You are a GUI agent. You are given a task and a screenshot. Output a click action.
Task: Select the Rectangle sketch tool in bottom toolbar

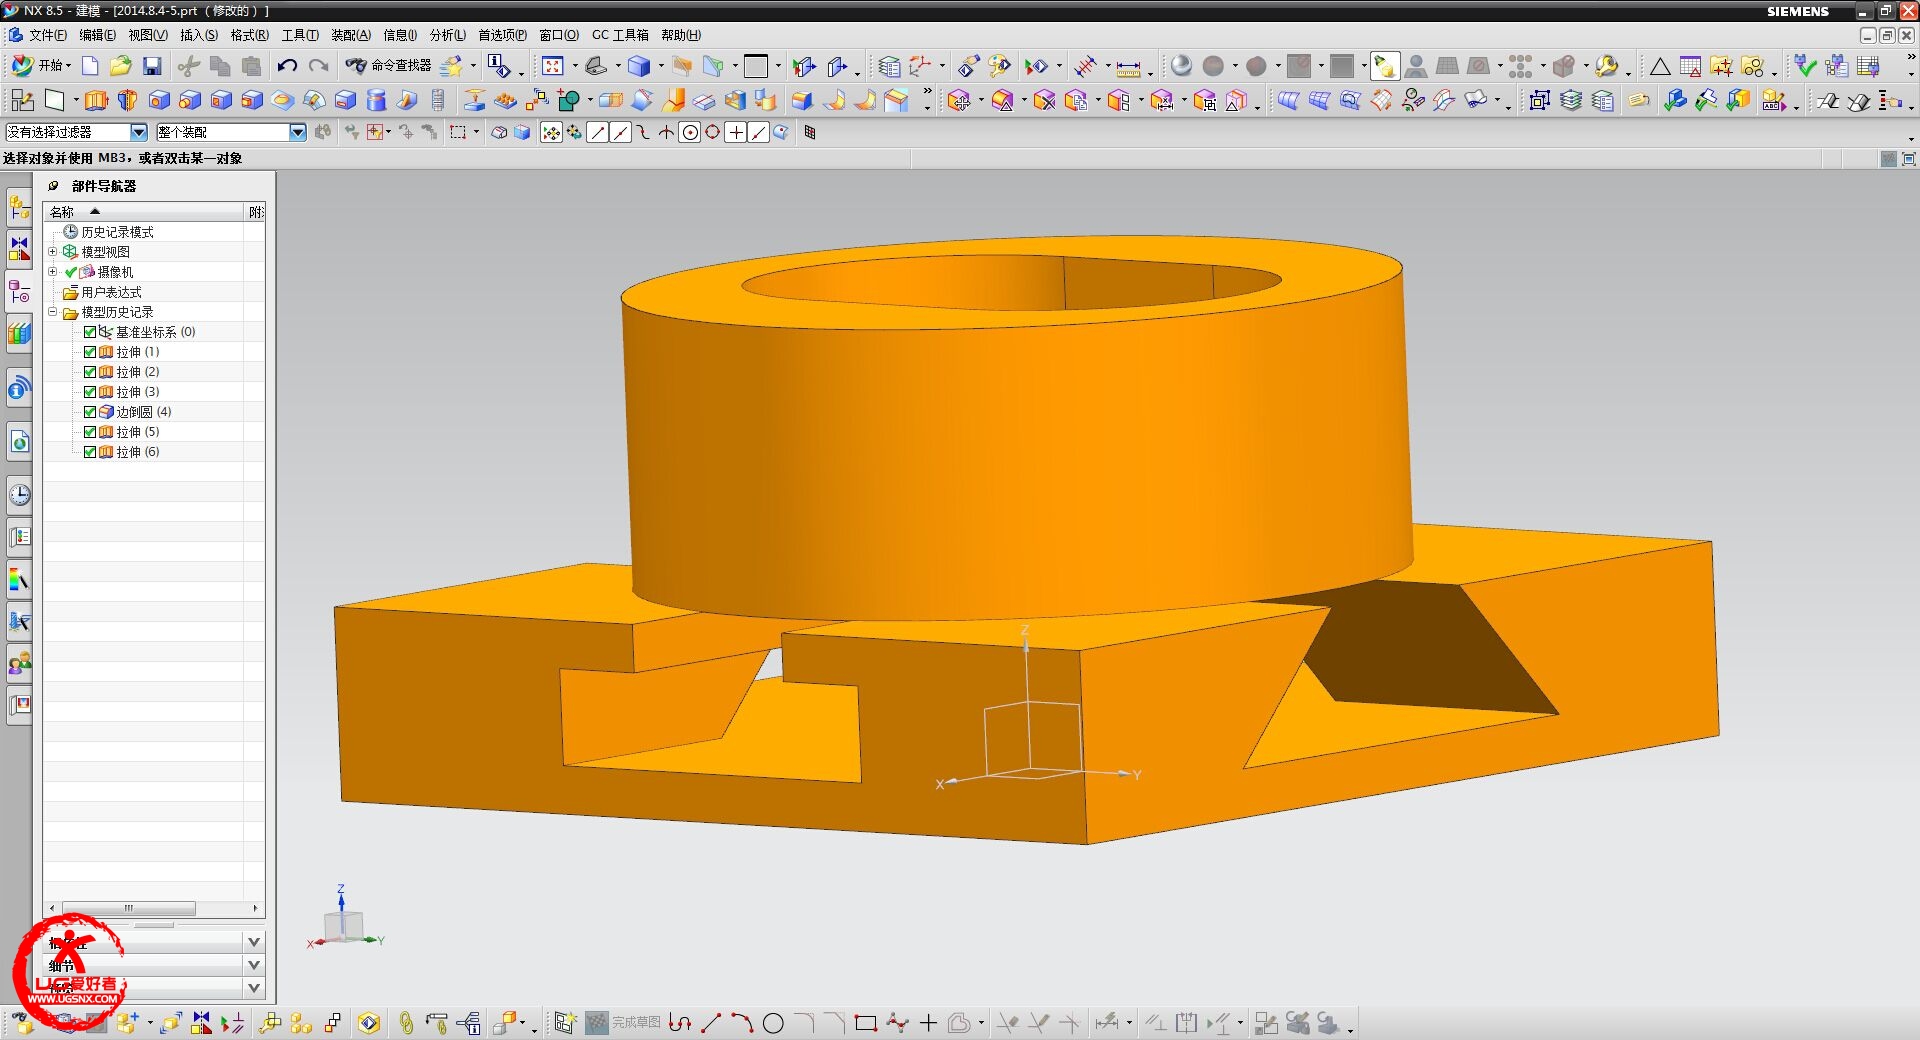pyautogui.click(x=866, y=1023)
